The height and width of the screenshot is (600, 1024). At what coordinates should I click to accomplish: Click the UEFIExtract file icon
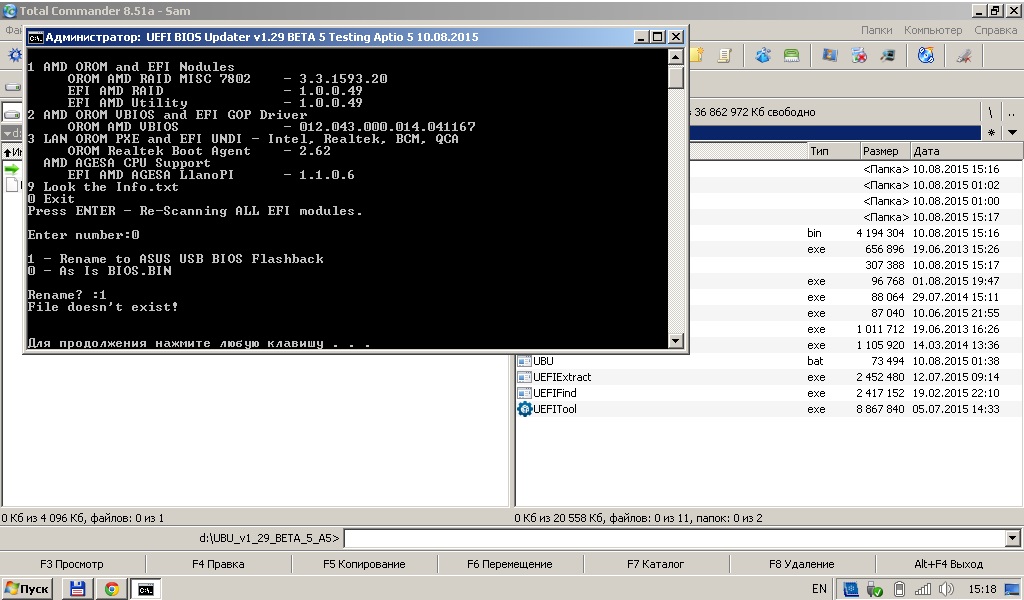524,377
